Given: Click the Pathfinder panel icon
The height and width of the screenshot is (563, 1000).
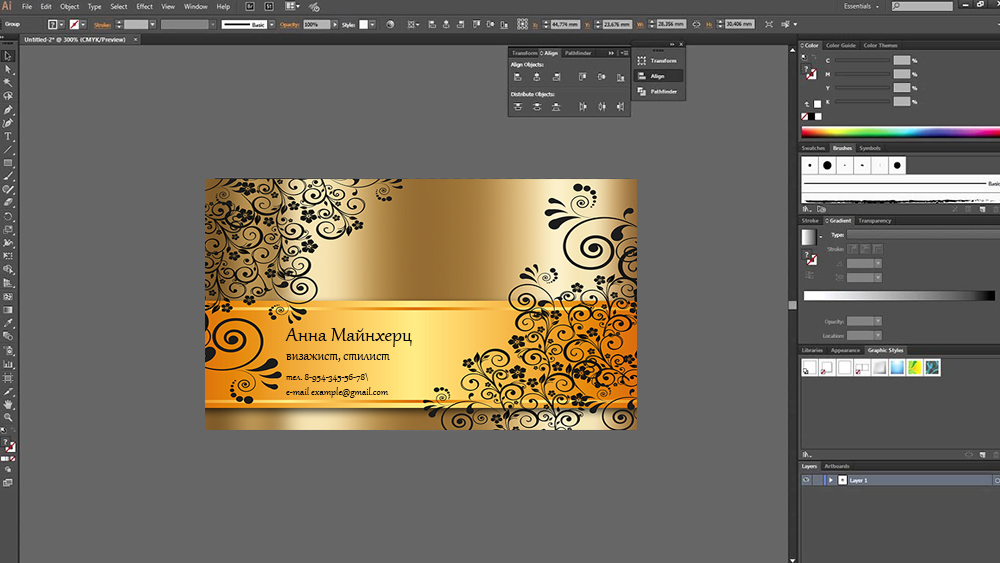Looking at the screenshot, I should click(642, 91).
